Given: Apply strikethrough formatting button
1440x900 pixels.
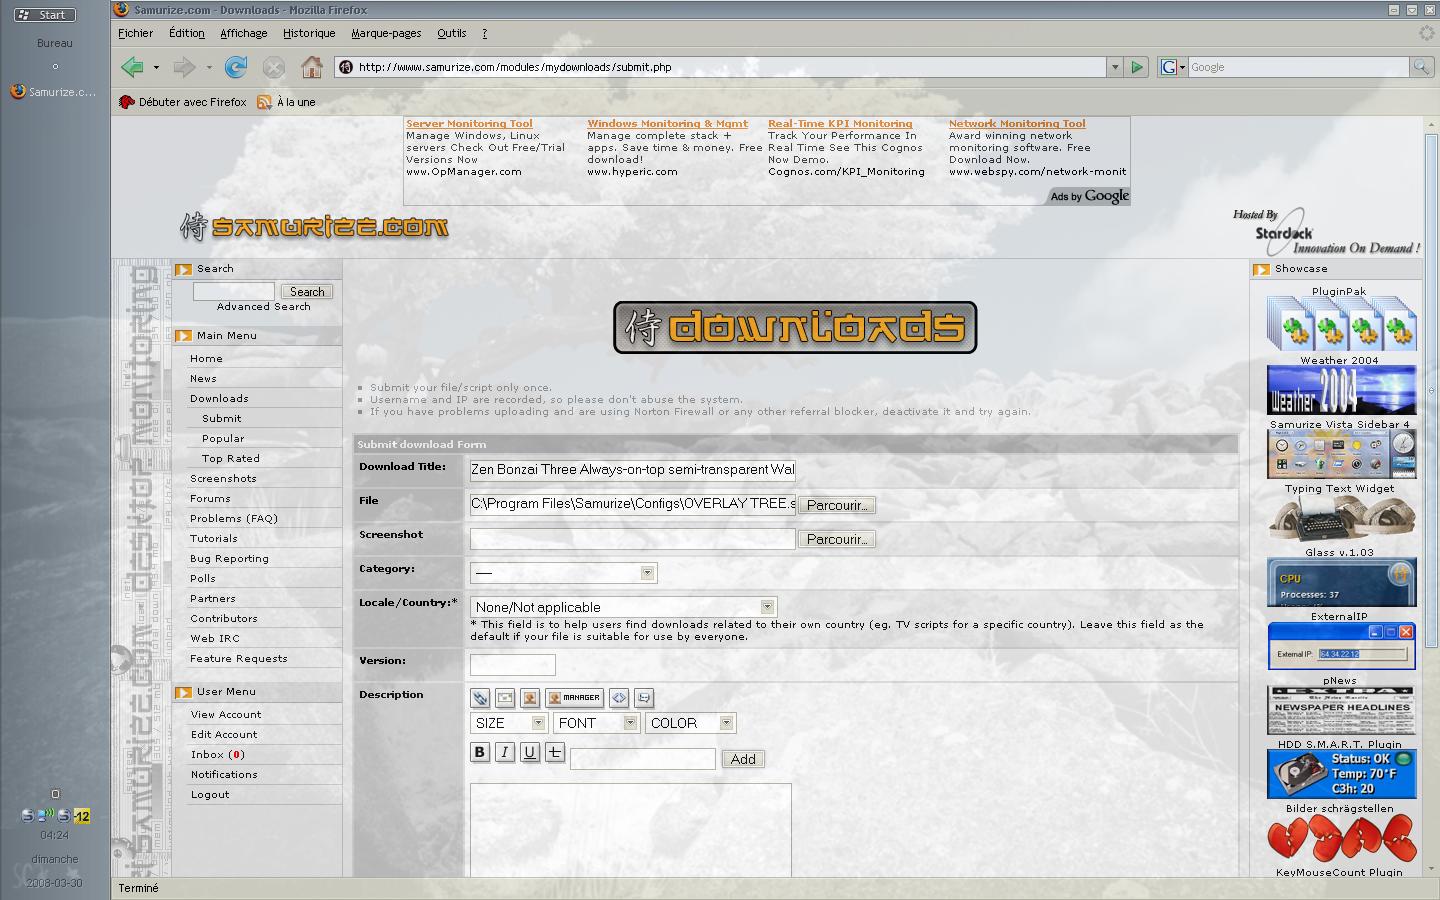Looking at the screenshot, I should (x=555, y=752).
